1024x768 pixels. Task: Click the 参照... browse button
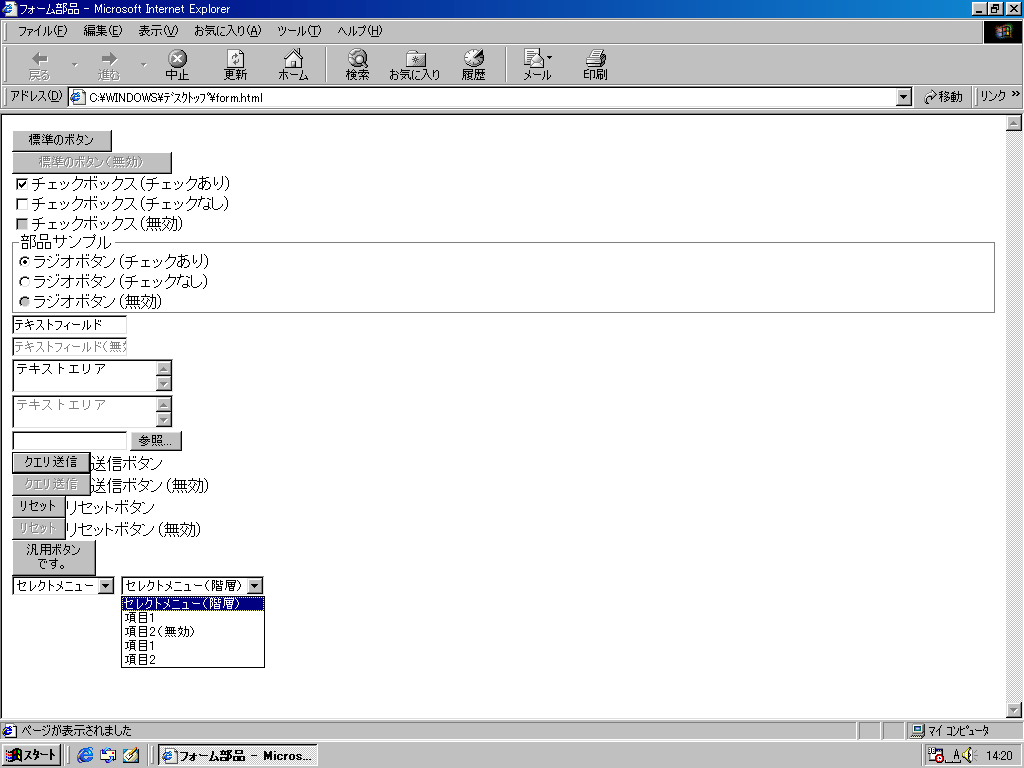tap(156, 441)
